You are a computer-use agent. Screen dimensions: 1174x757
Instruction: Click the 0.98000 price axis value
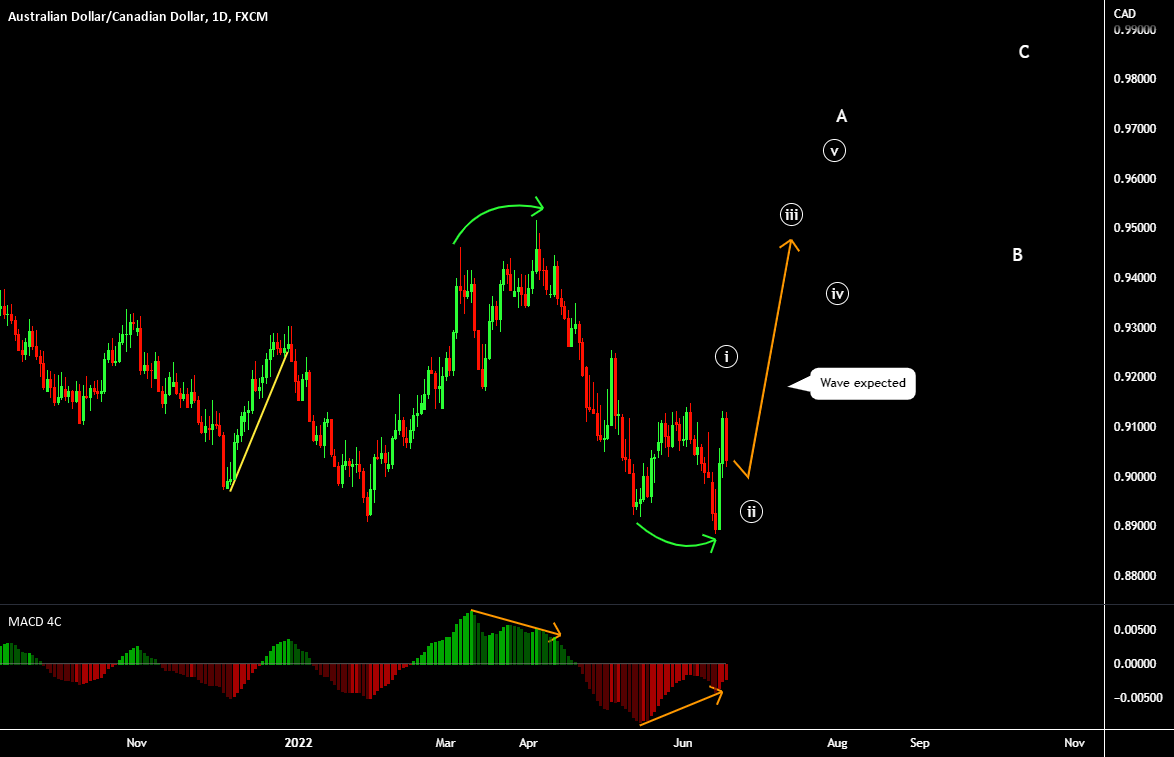pyautogui.click(x=1134, y=79)
